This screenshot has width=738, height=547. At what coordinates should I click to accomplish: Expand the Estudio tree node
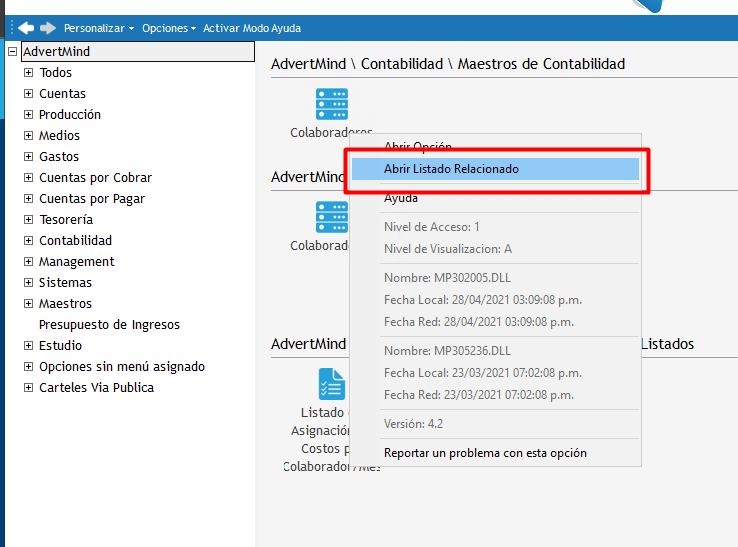coord(29,346)
